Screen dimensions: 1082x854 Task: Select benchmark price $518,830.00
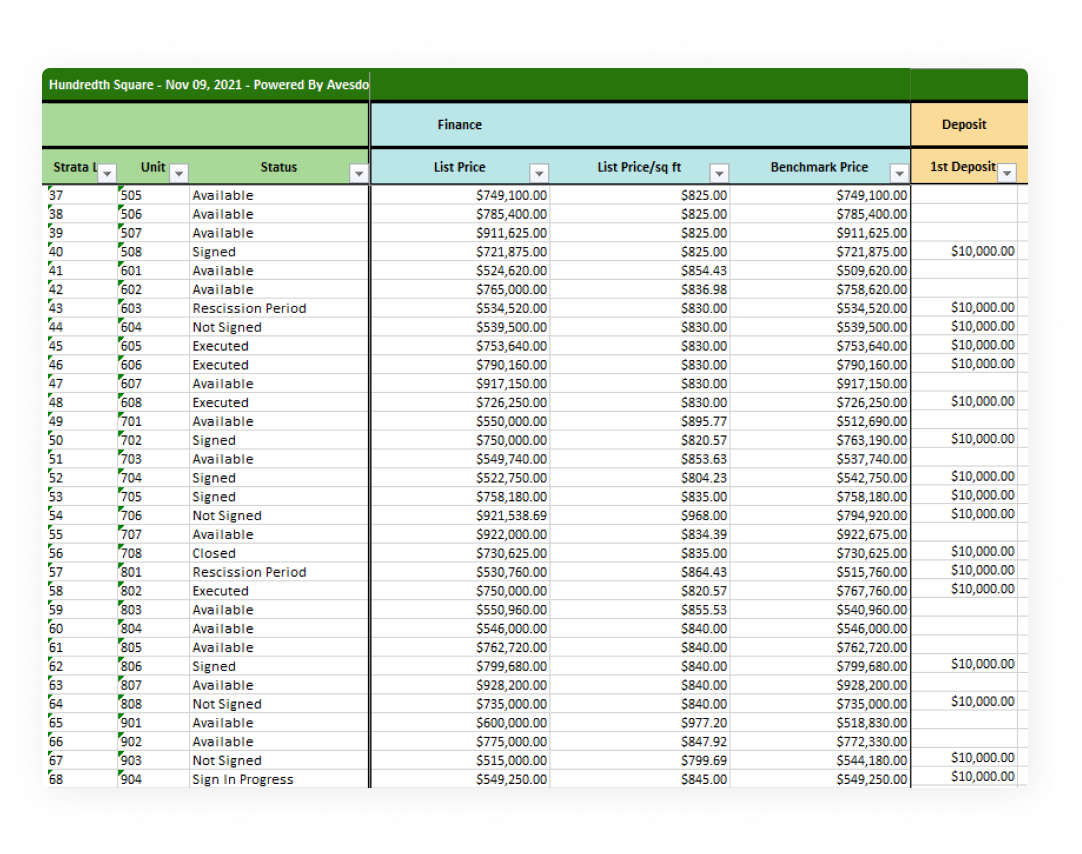click(x=820, y=722)
